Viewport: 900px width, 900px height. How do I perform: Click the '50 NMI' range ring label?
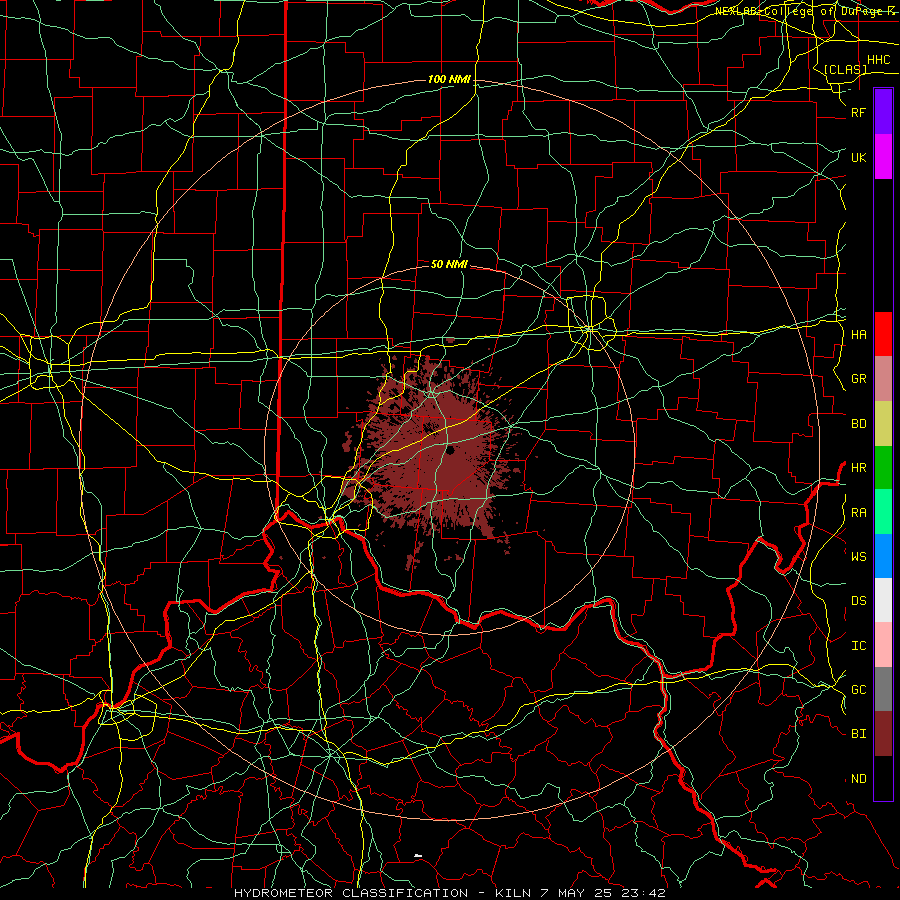click(449, 264)
